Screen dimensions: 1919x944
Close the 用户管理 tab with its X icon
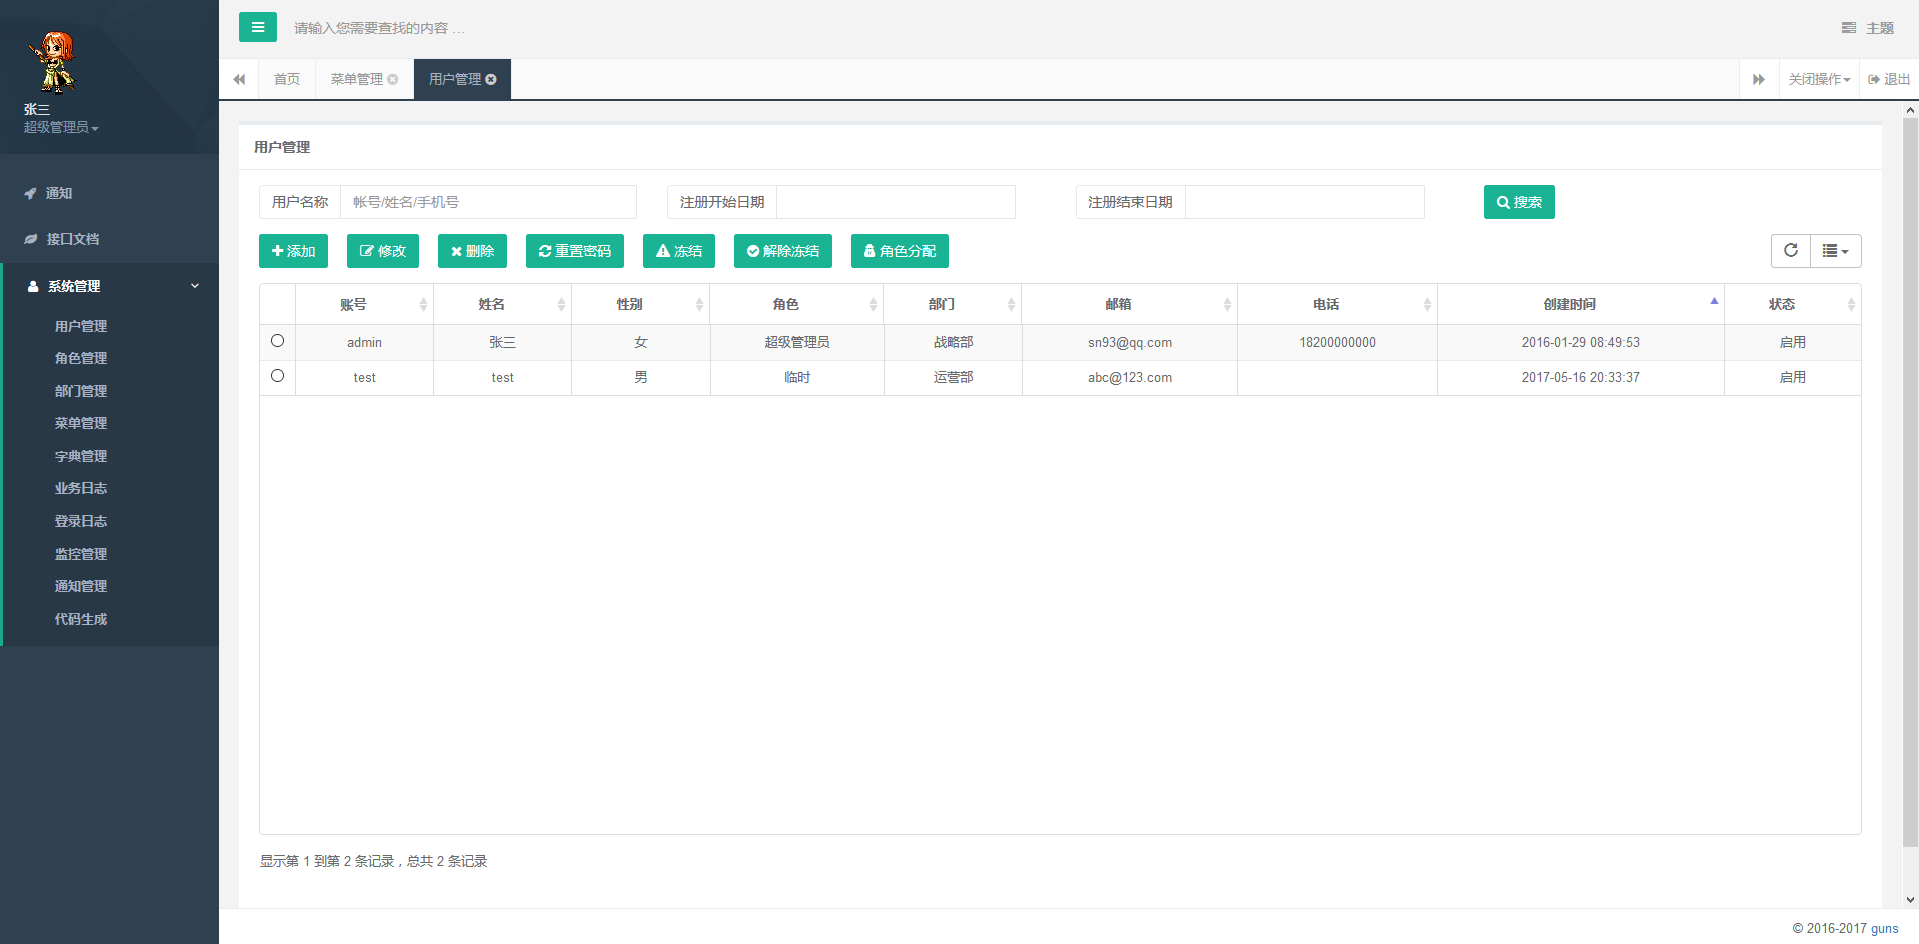tap(491, 80)
